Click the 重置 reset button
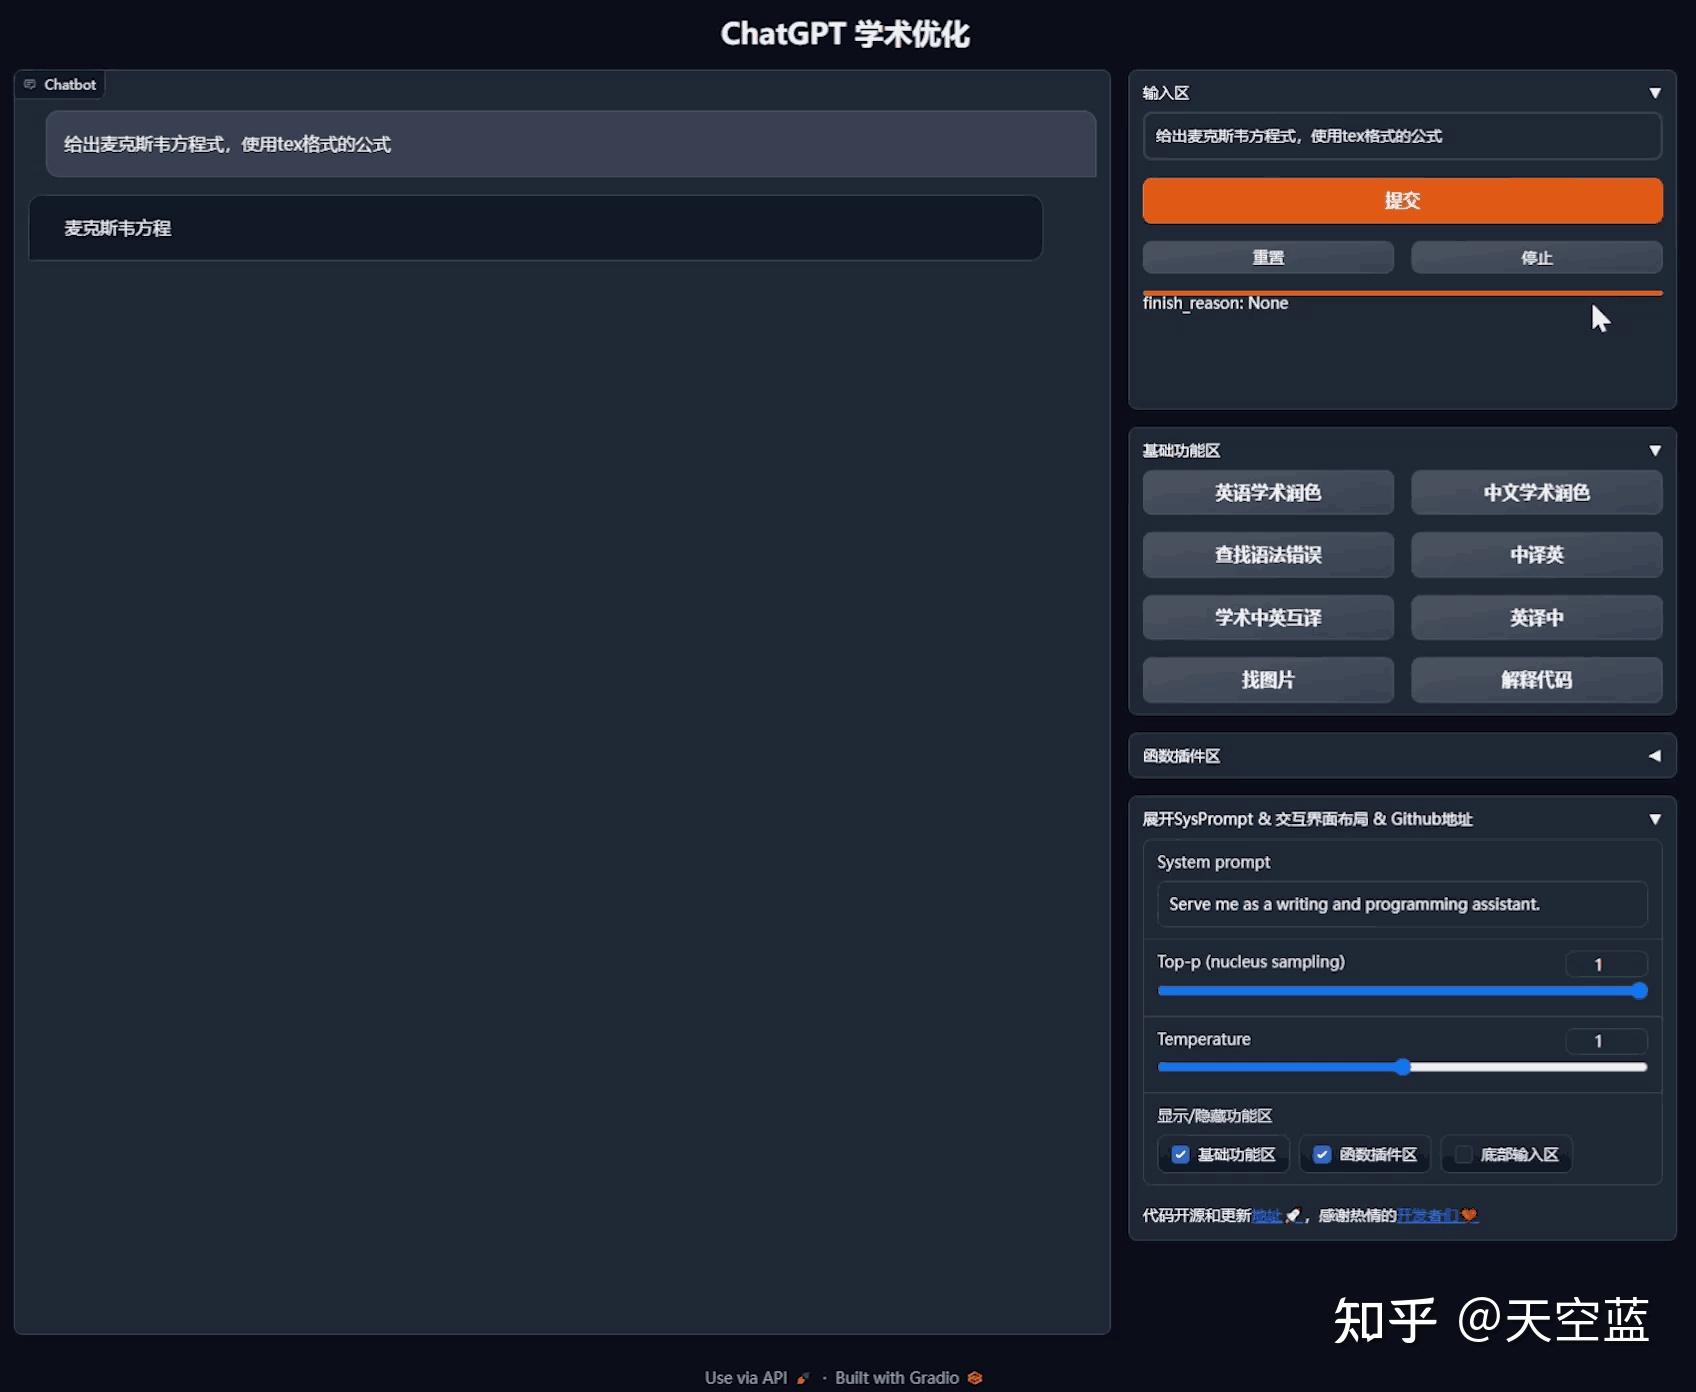 pyautogui.click(x=1268, y=257)
